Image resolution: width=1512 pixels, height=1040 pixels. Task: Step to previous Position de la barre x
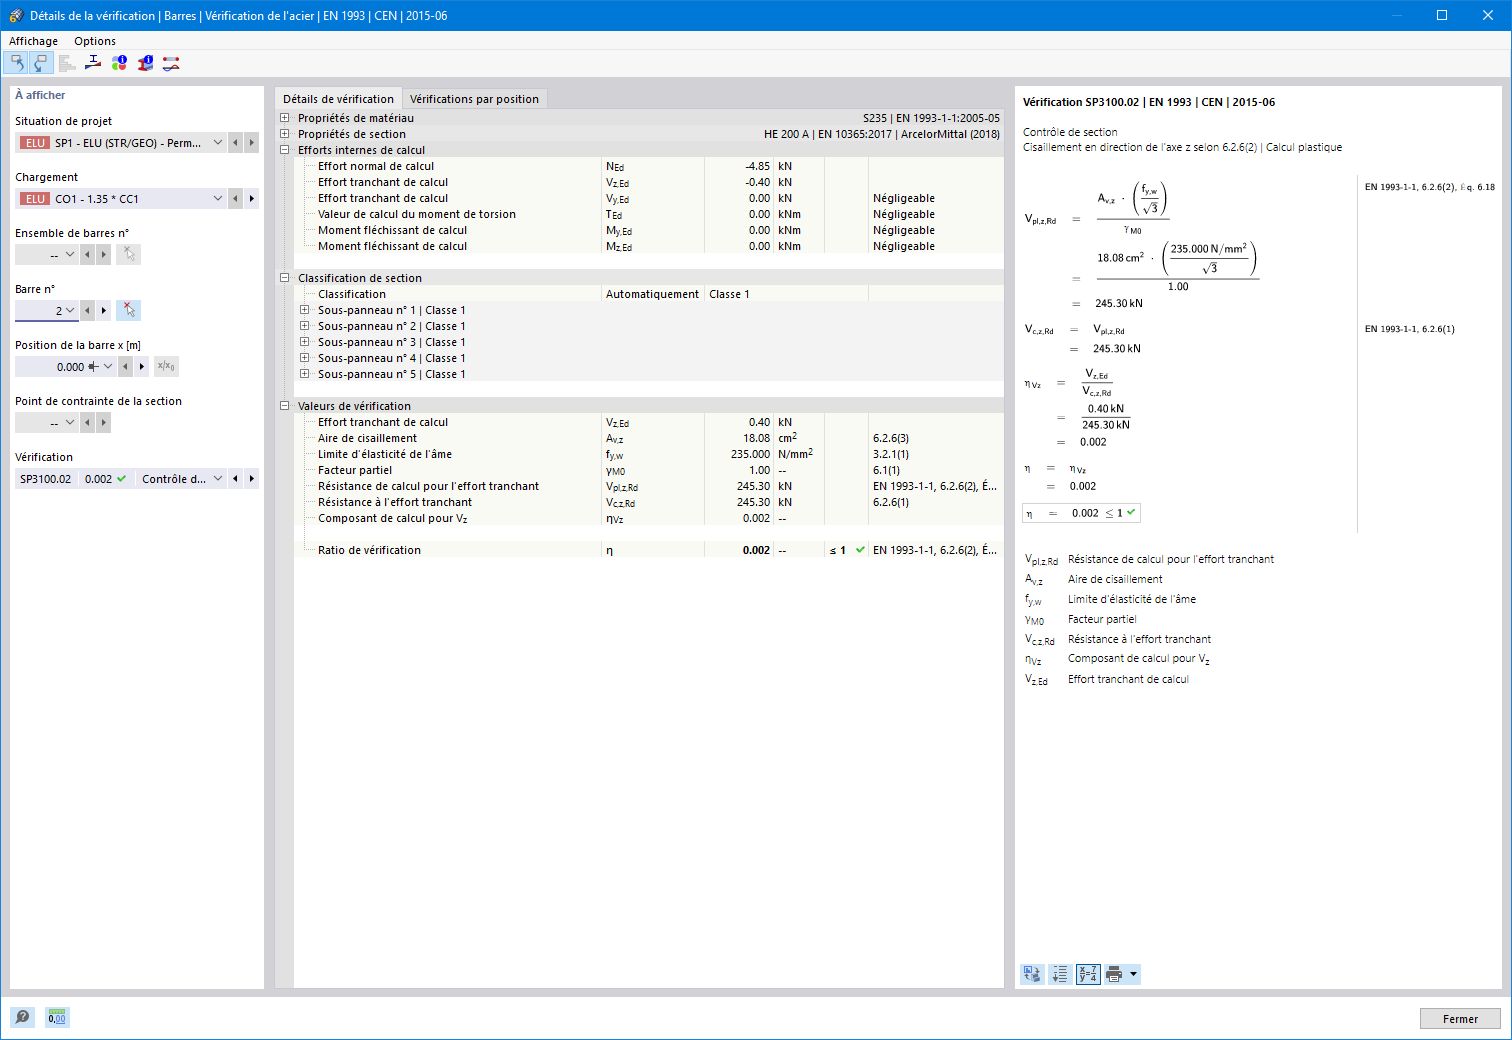(x=126, y=366)
